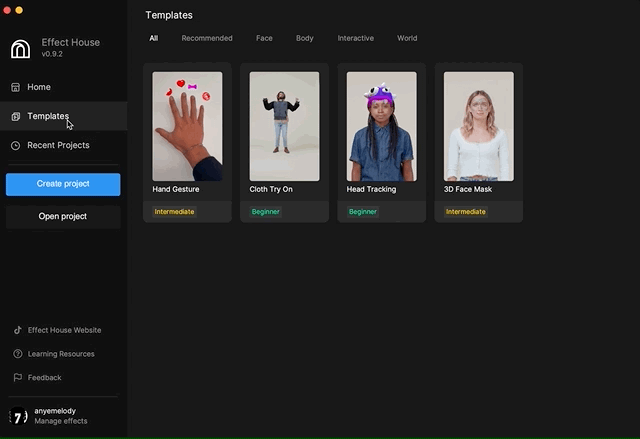Open the Learning Resources link
Screen dimensions: 640x439
click(x=61, y=354)
